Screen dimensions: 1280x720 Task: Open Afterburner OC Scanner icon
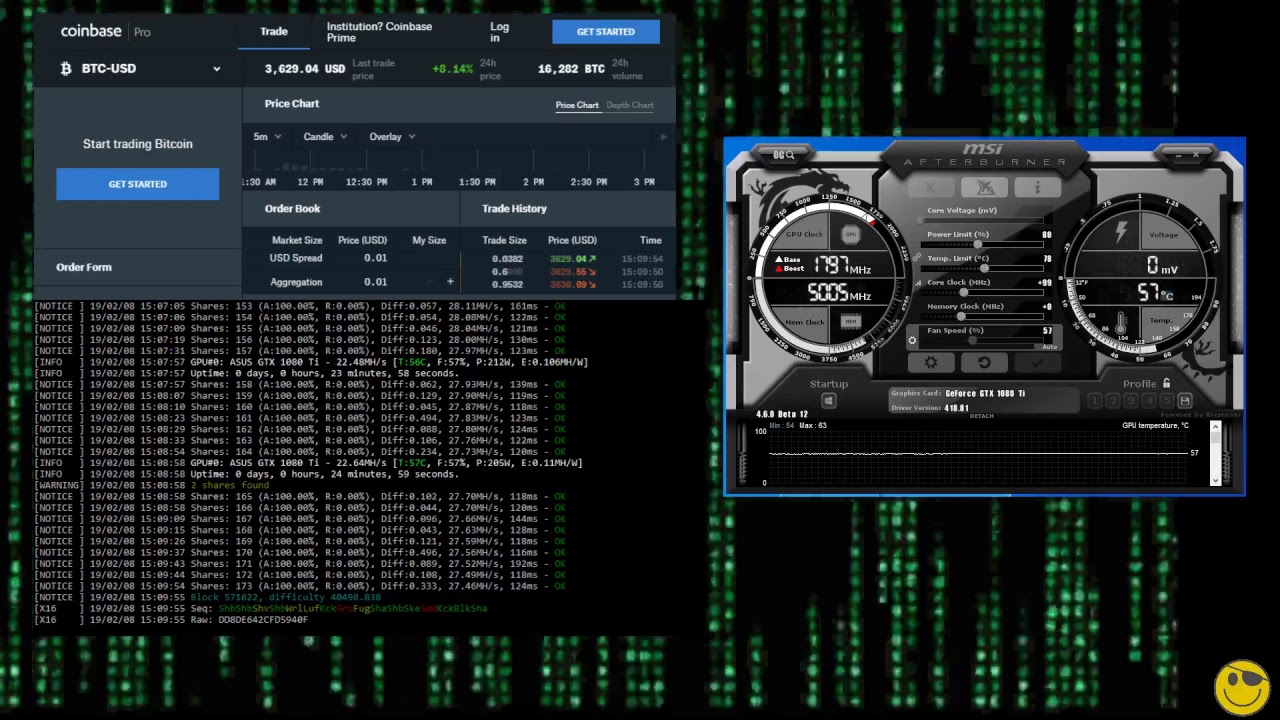(784, 155)
